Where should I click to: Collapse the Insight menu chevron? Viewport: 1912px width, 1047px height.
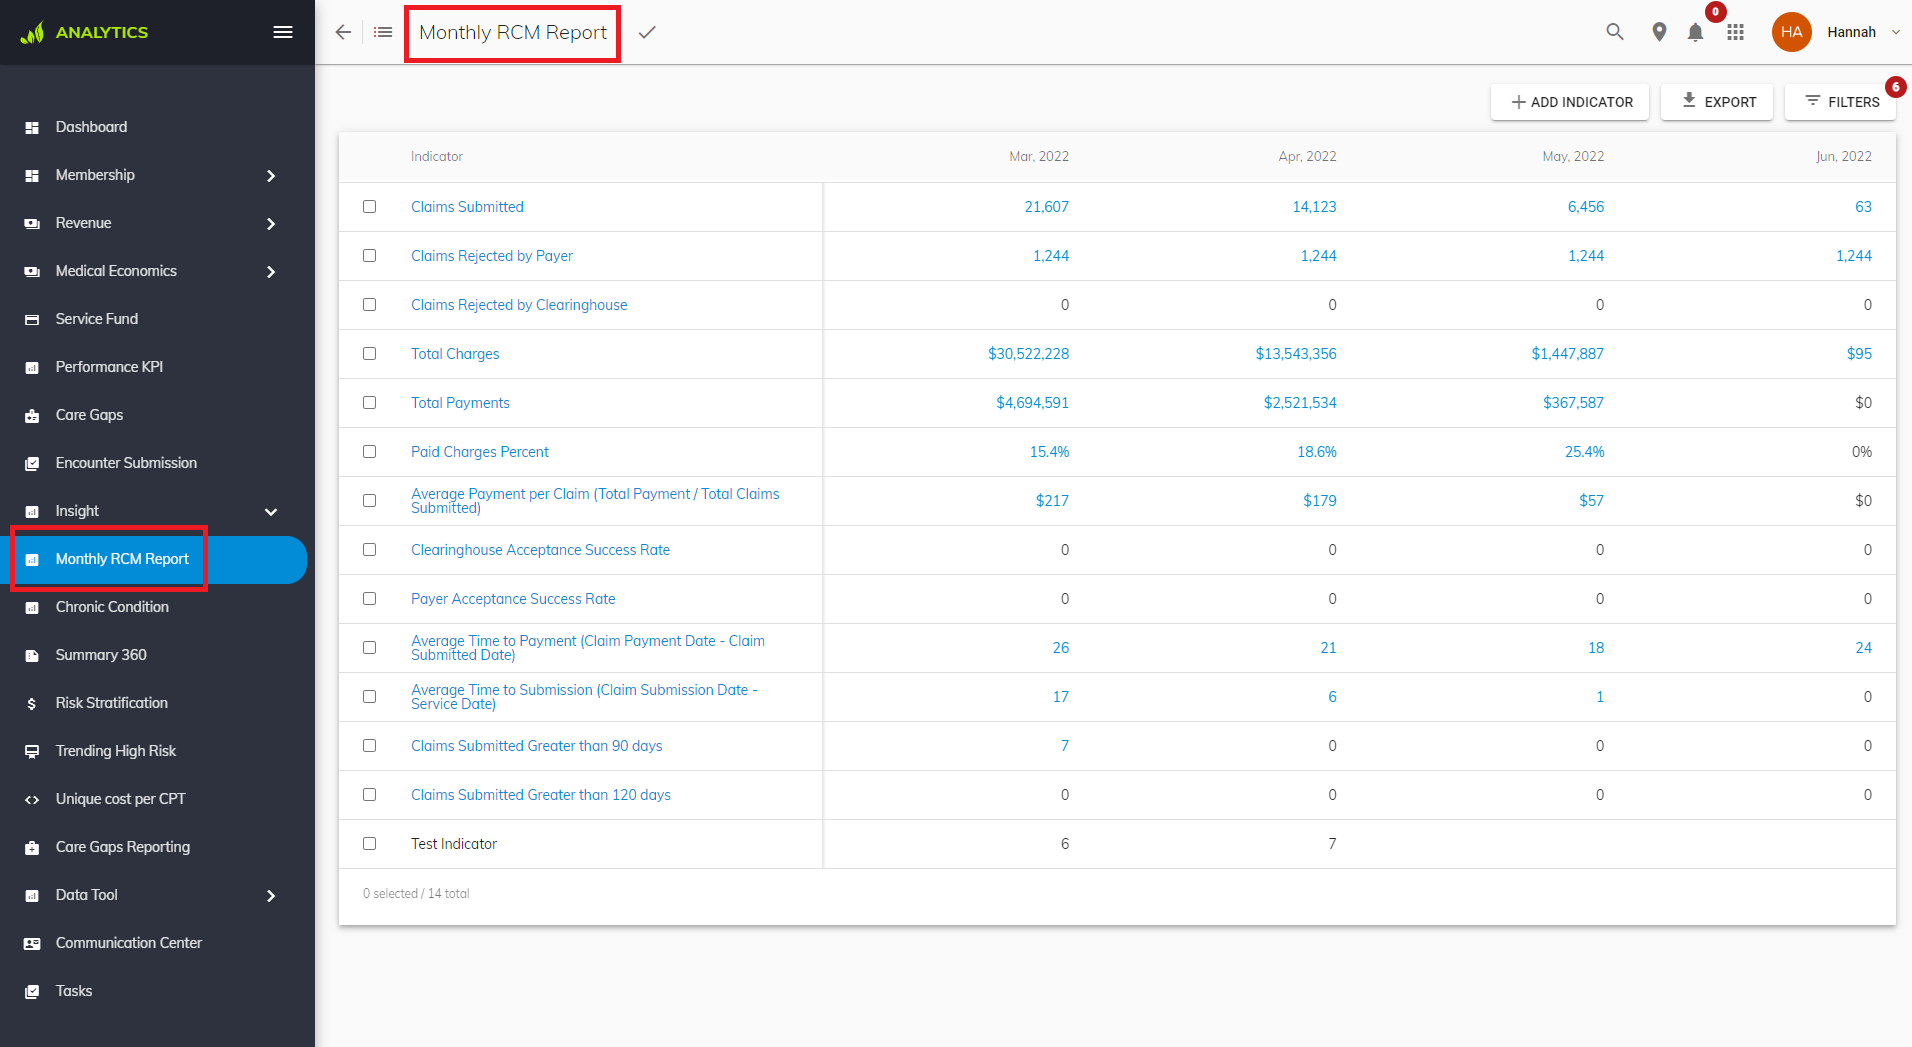click(x=271, y=512)
